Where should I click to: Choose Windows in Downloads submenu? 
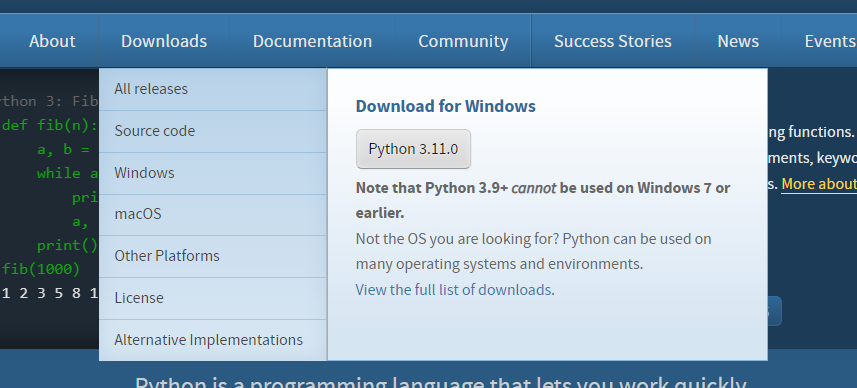tap(213, 173)
